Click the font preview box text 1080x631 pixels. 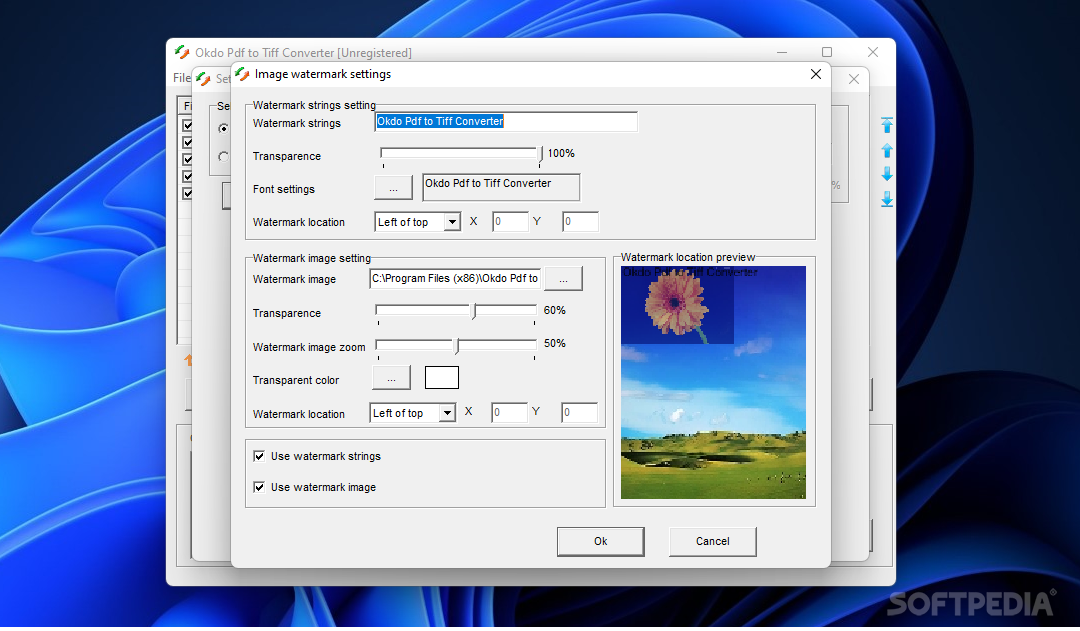488,183
